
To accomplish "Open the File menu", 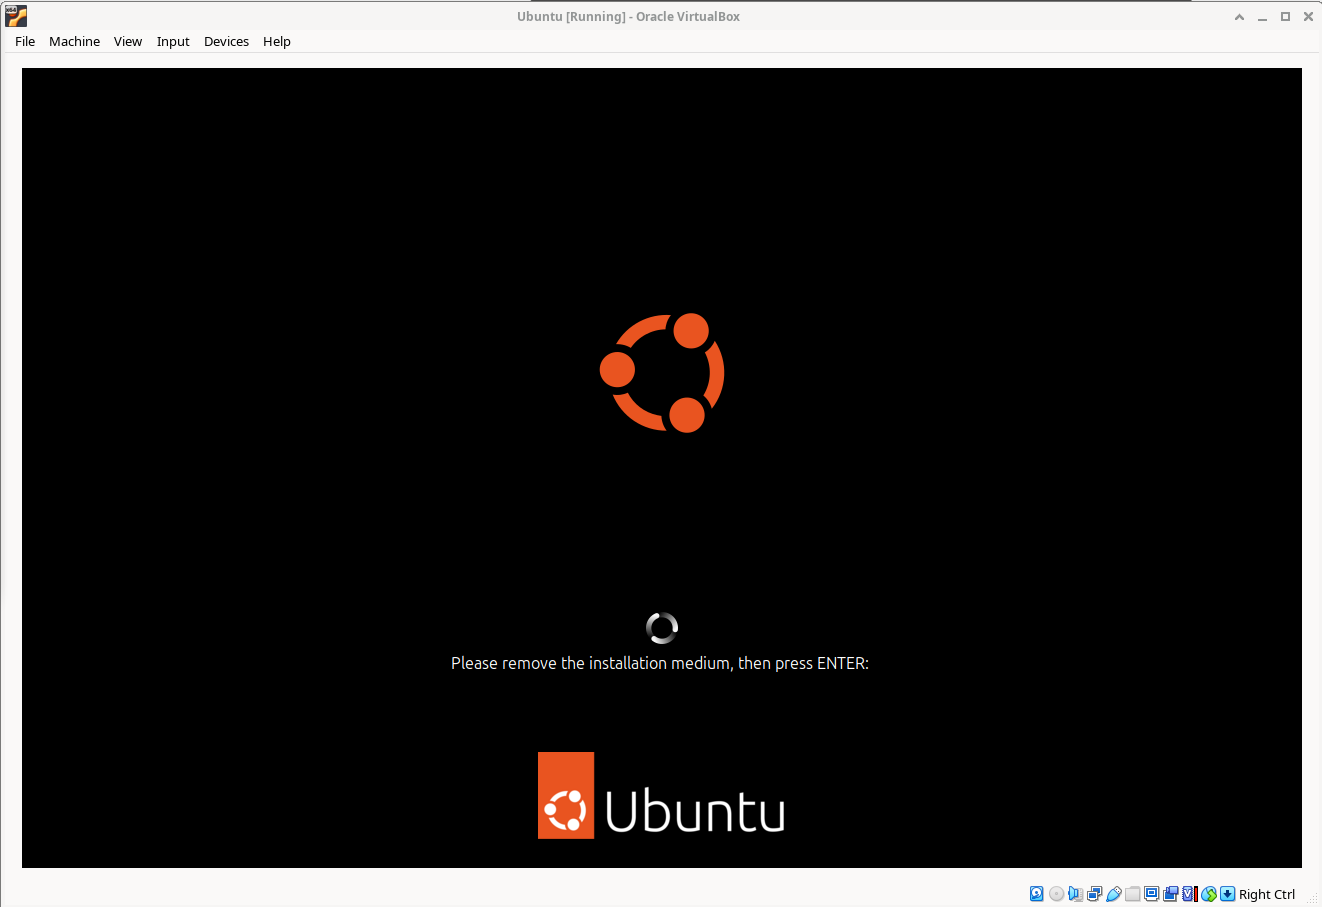I will click(x=25, y=41).
